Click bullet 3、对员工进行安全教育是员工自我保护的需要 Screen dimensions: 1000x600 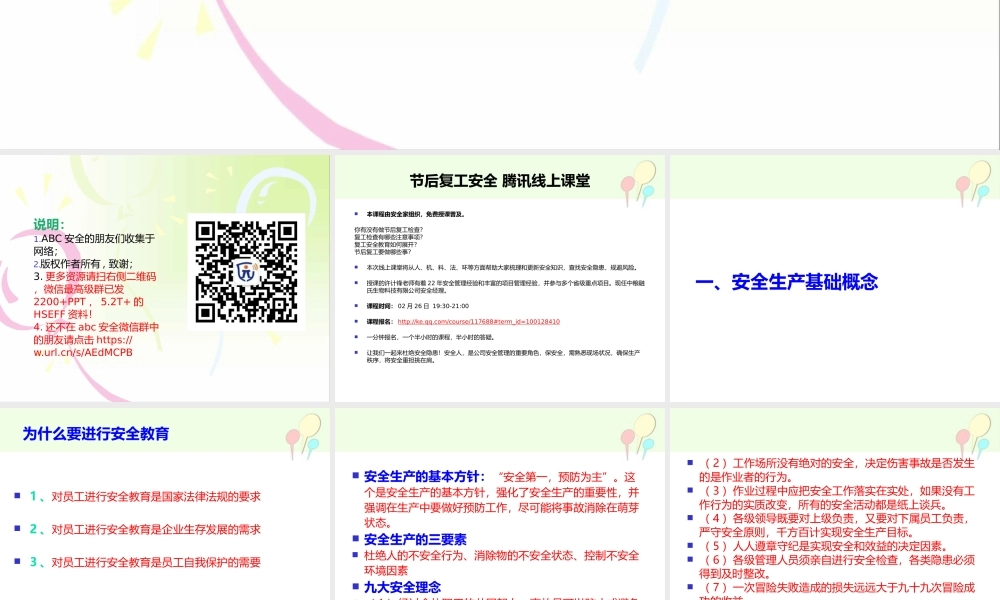pos(145,562)
